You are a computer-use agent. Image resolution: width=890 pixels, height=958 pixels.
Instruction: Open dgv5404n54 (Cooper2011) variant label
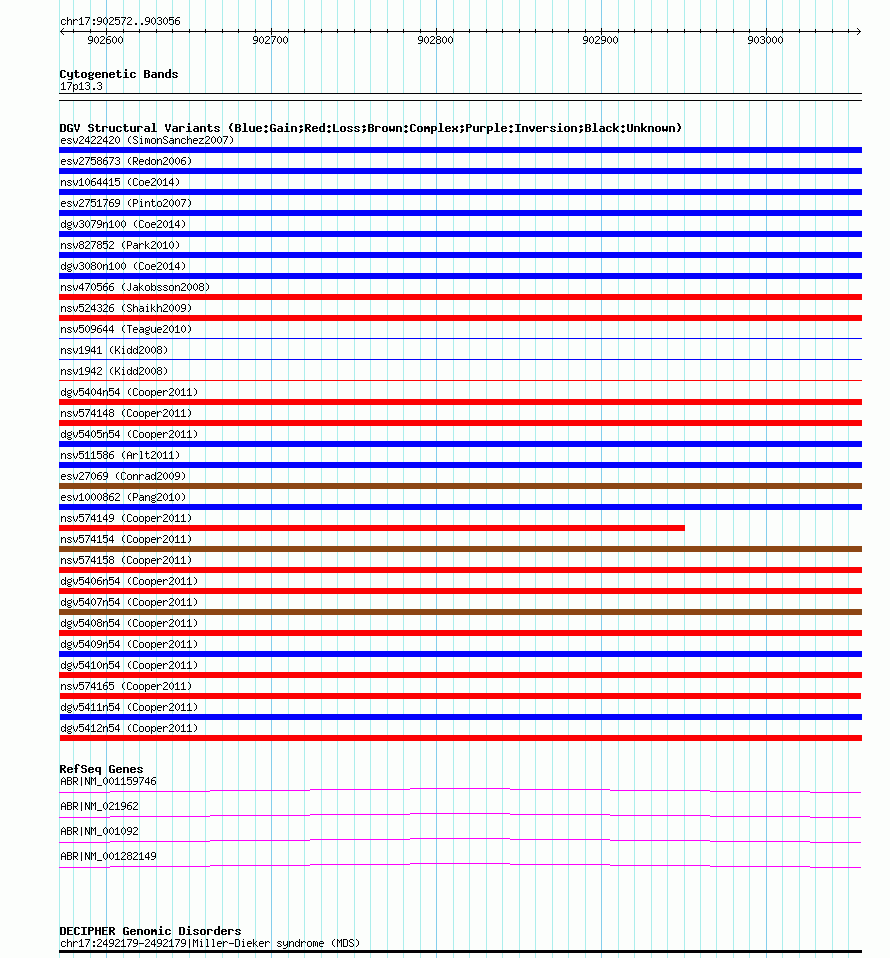coord(129,392)
